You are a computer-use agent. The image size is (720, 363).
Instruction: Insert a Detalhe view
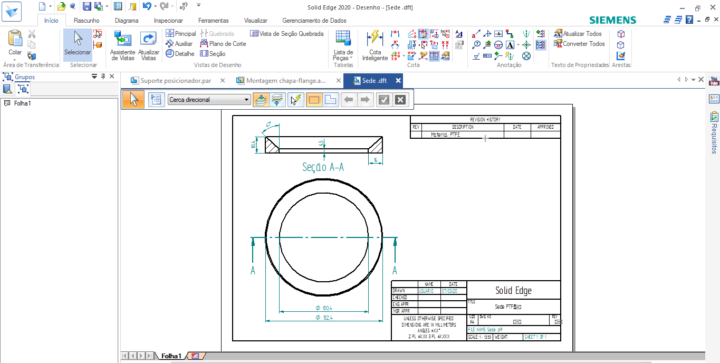(180, 54)
